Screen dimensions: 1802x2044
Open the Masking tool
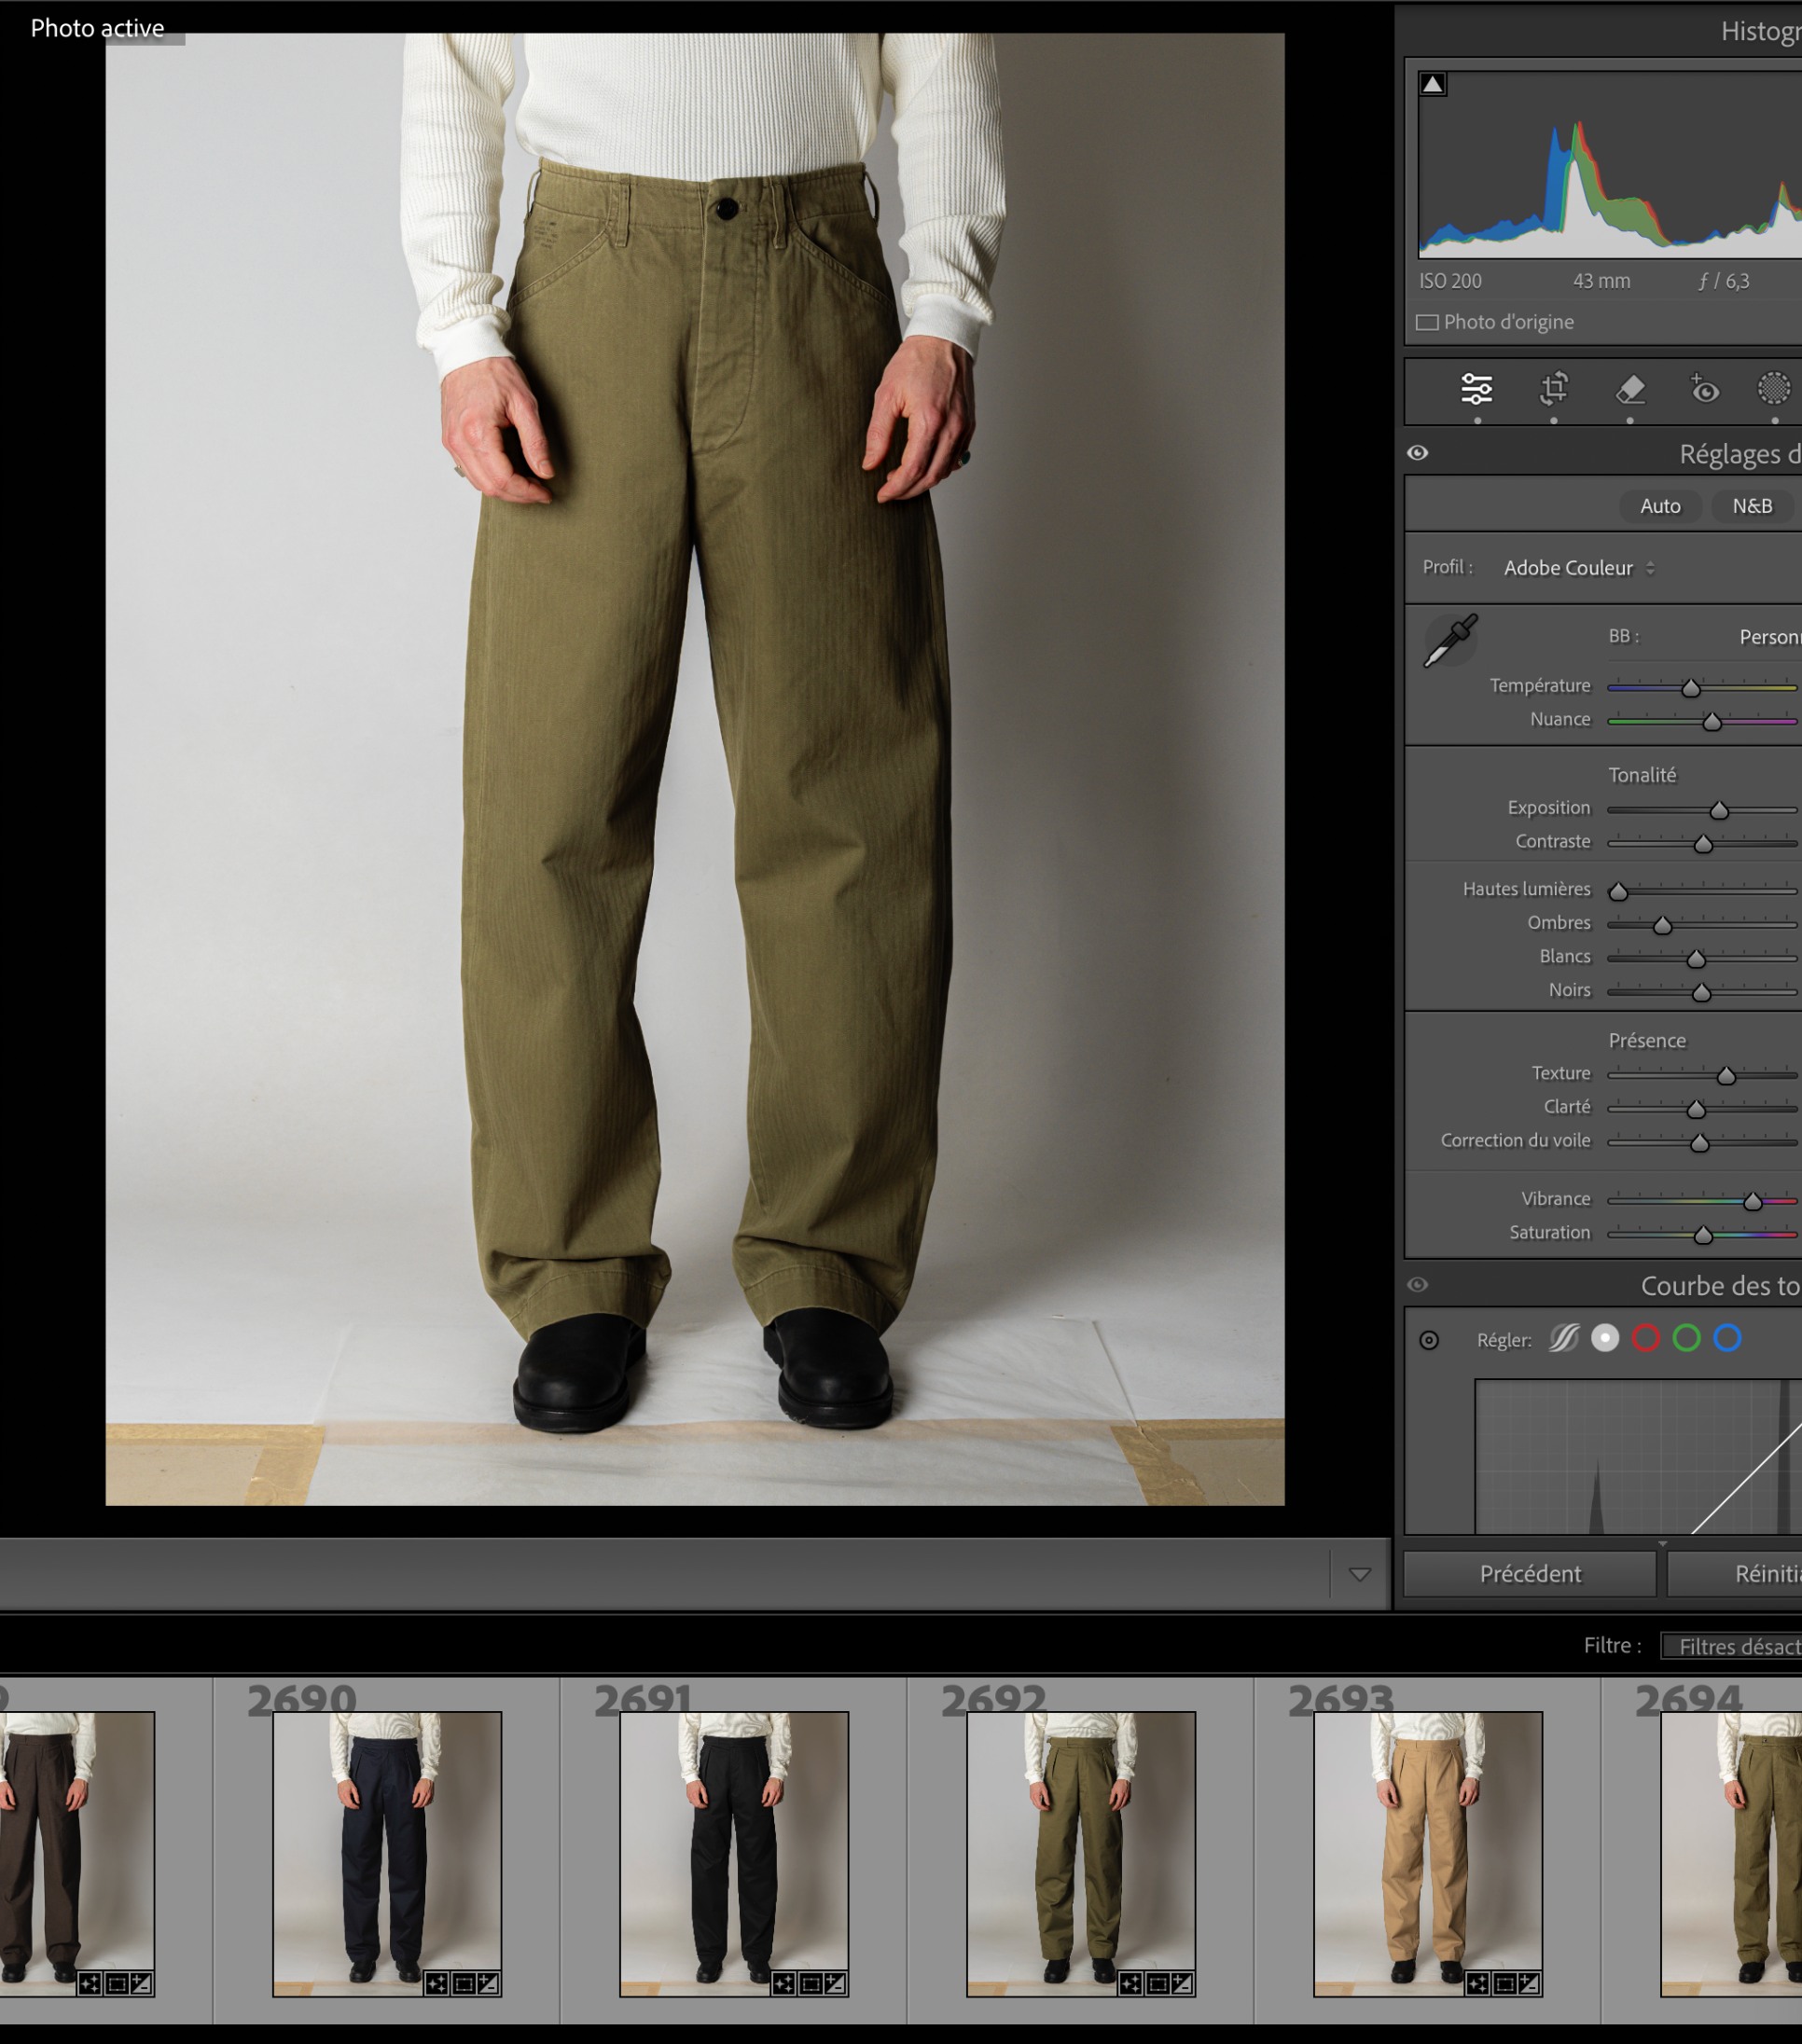1774,389
